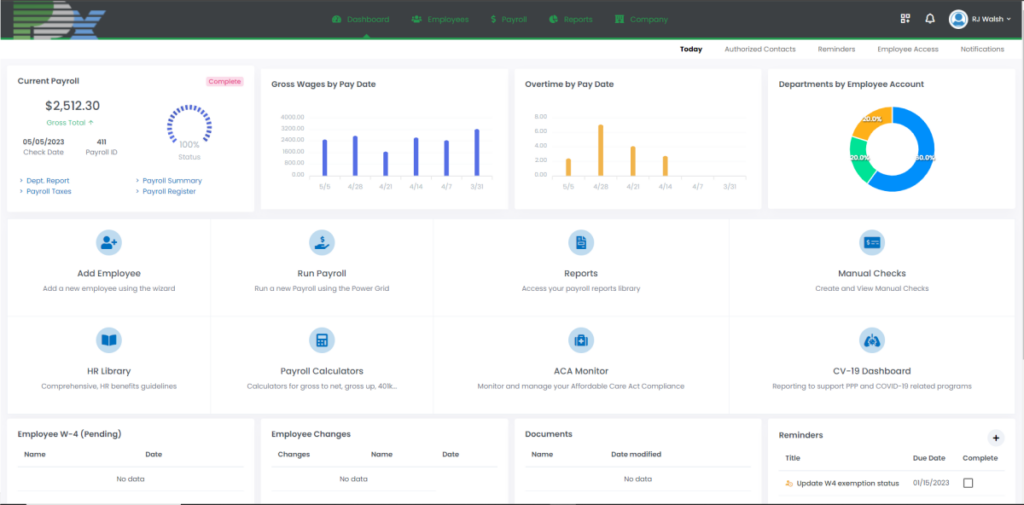Click the Payroll Calculators icon
1024x505 pixels.
322,339
